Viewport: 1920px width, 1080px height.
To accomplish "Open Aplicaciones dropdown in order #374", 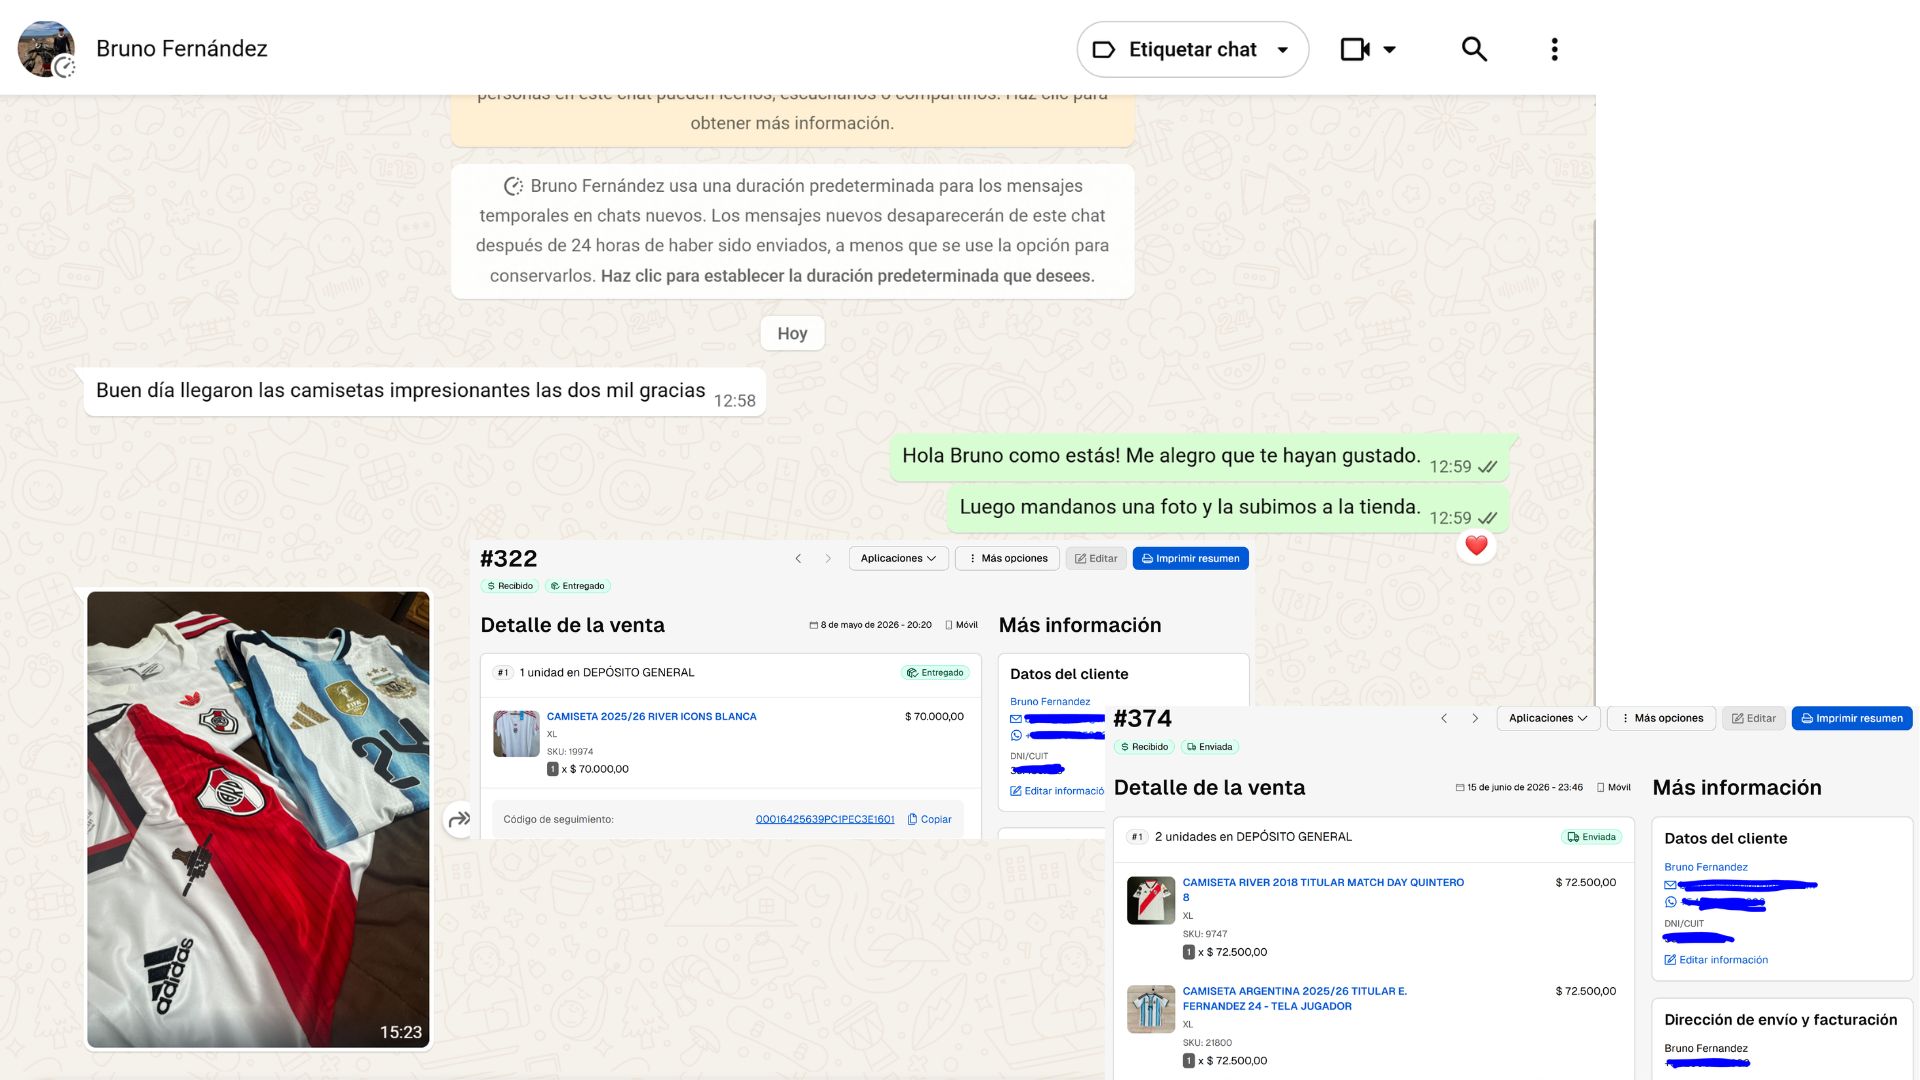I will click(1548, 718).
